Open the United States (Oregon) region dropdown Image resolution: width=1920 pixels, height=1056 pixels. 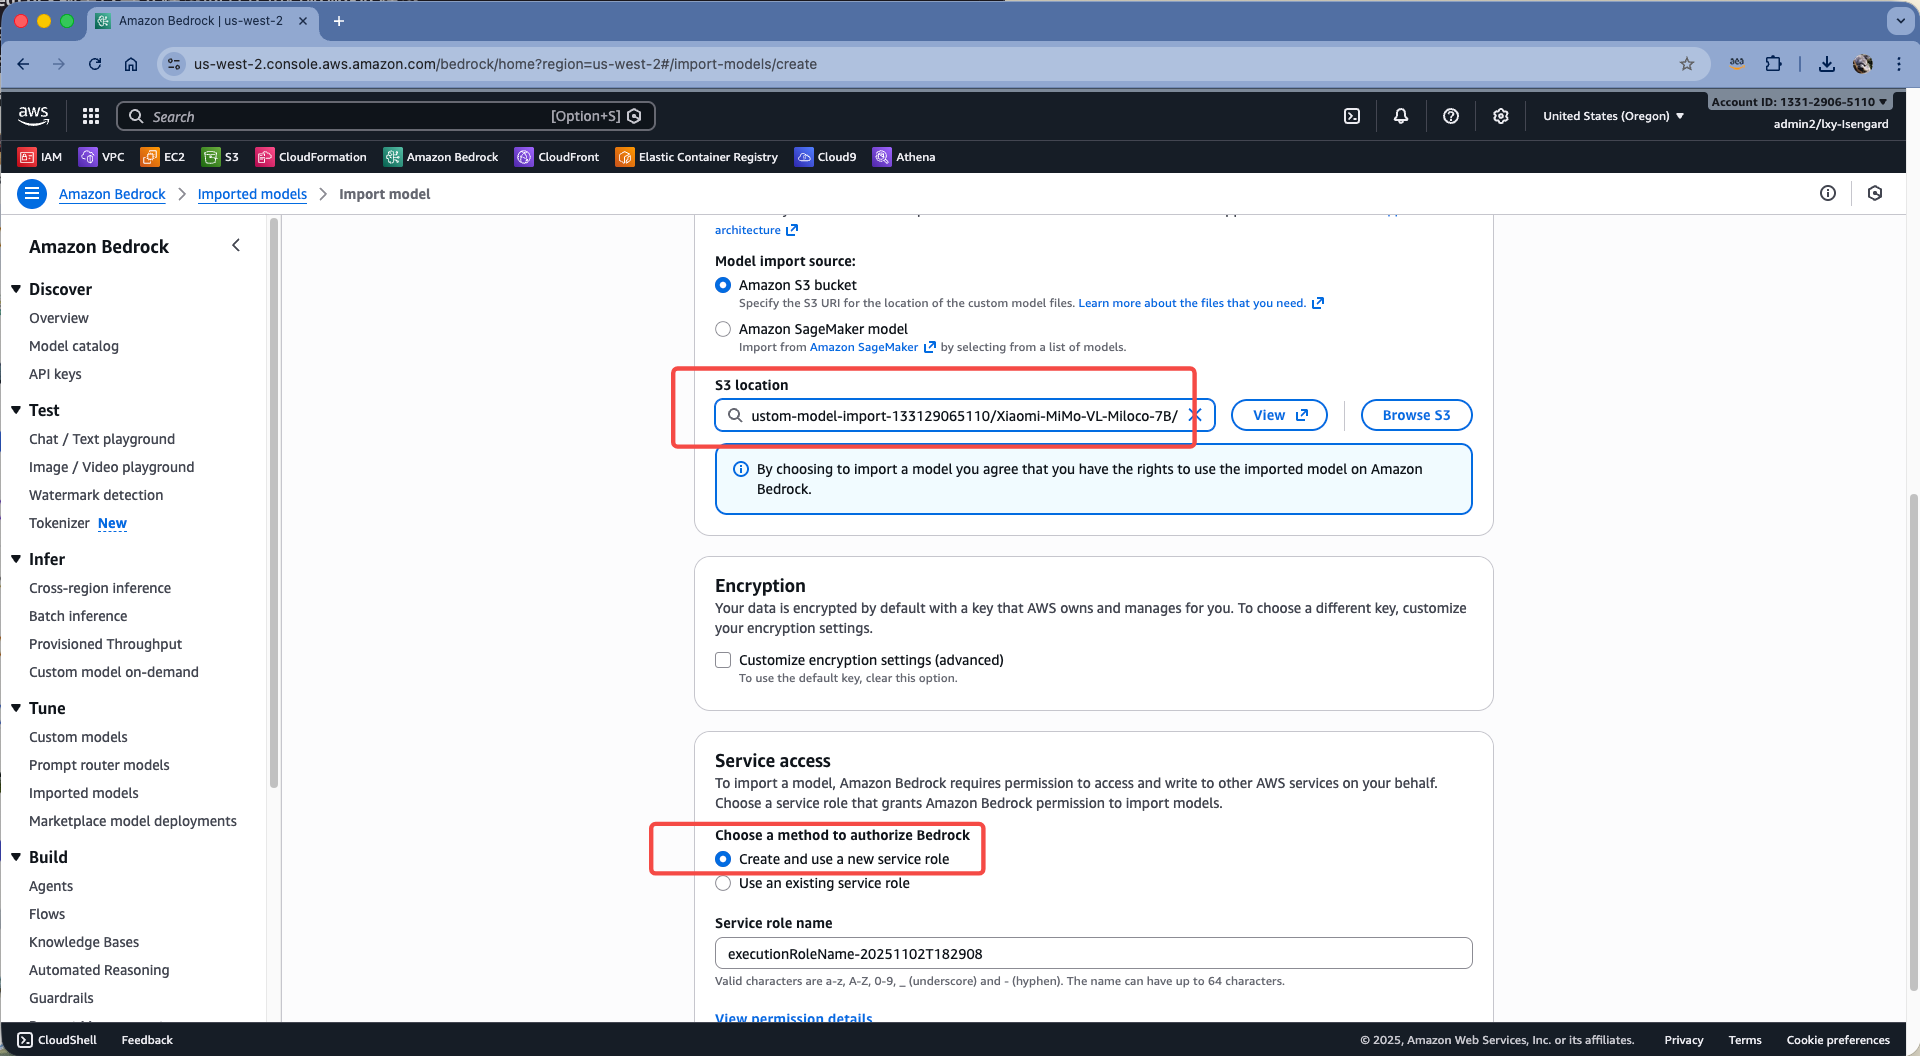click(1613, 116)
